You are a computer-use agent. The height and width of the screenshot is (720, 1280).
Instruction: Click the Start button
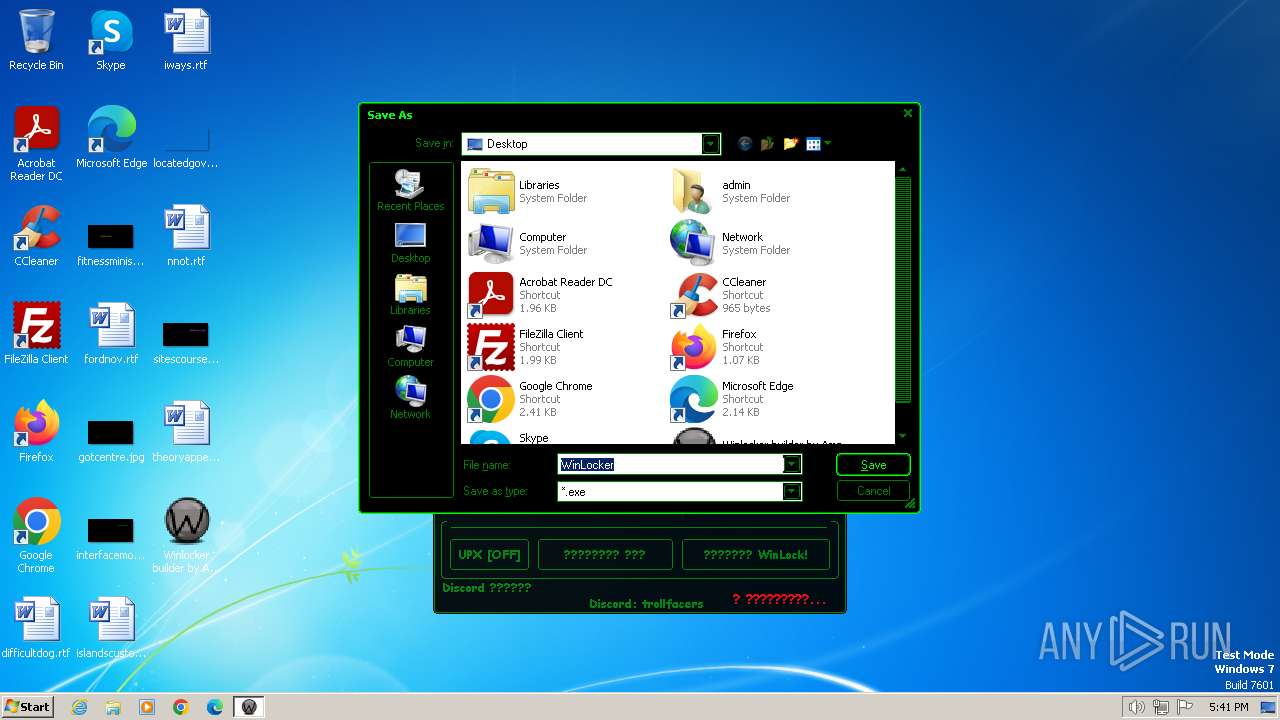27,706
